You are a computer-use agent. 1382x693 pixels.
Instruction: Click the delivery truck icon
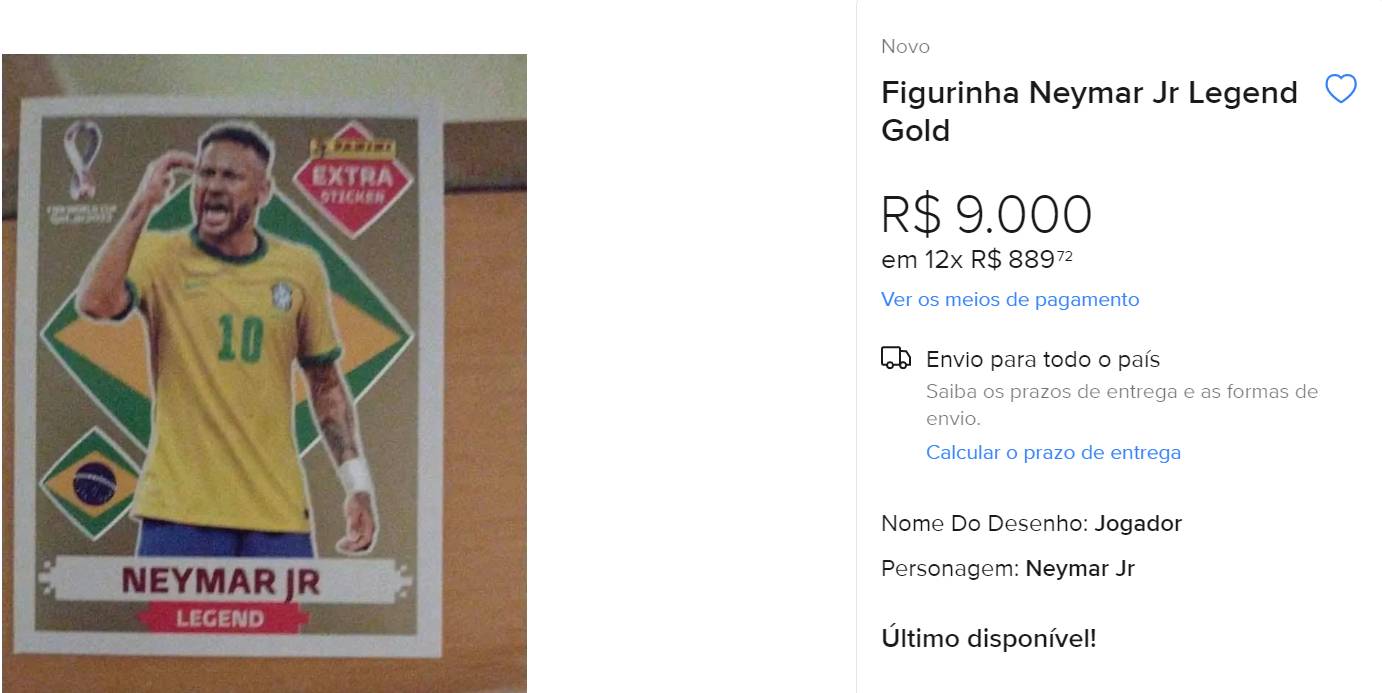[x=896, y=358]
